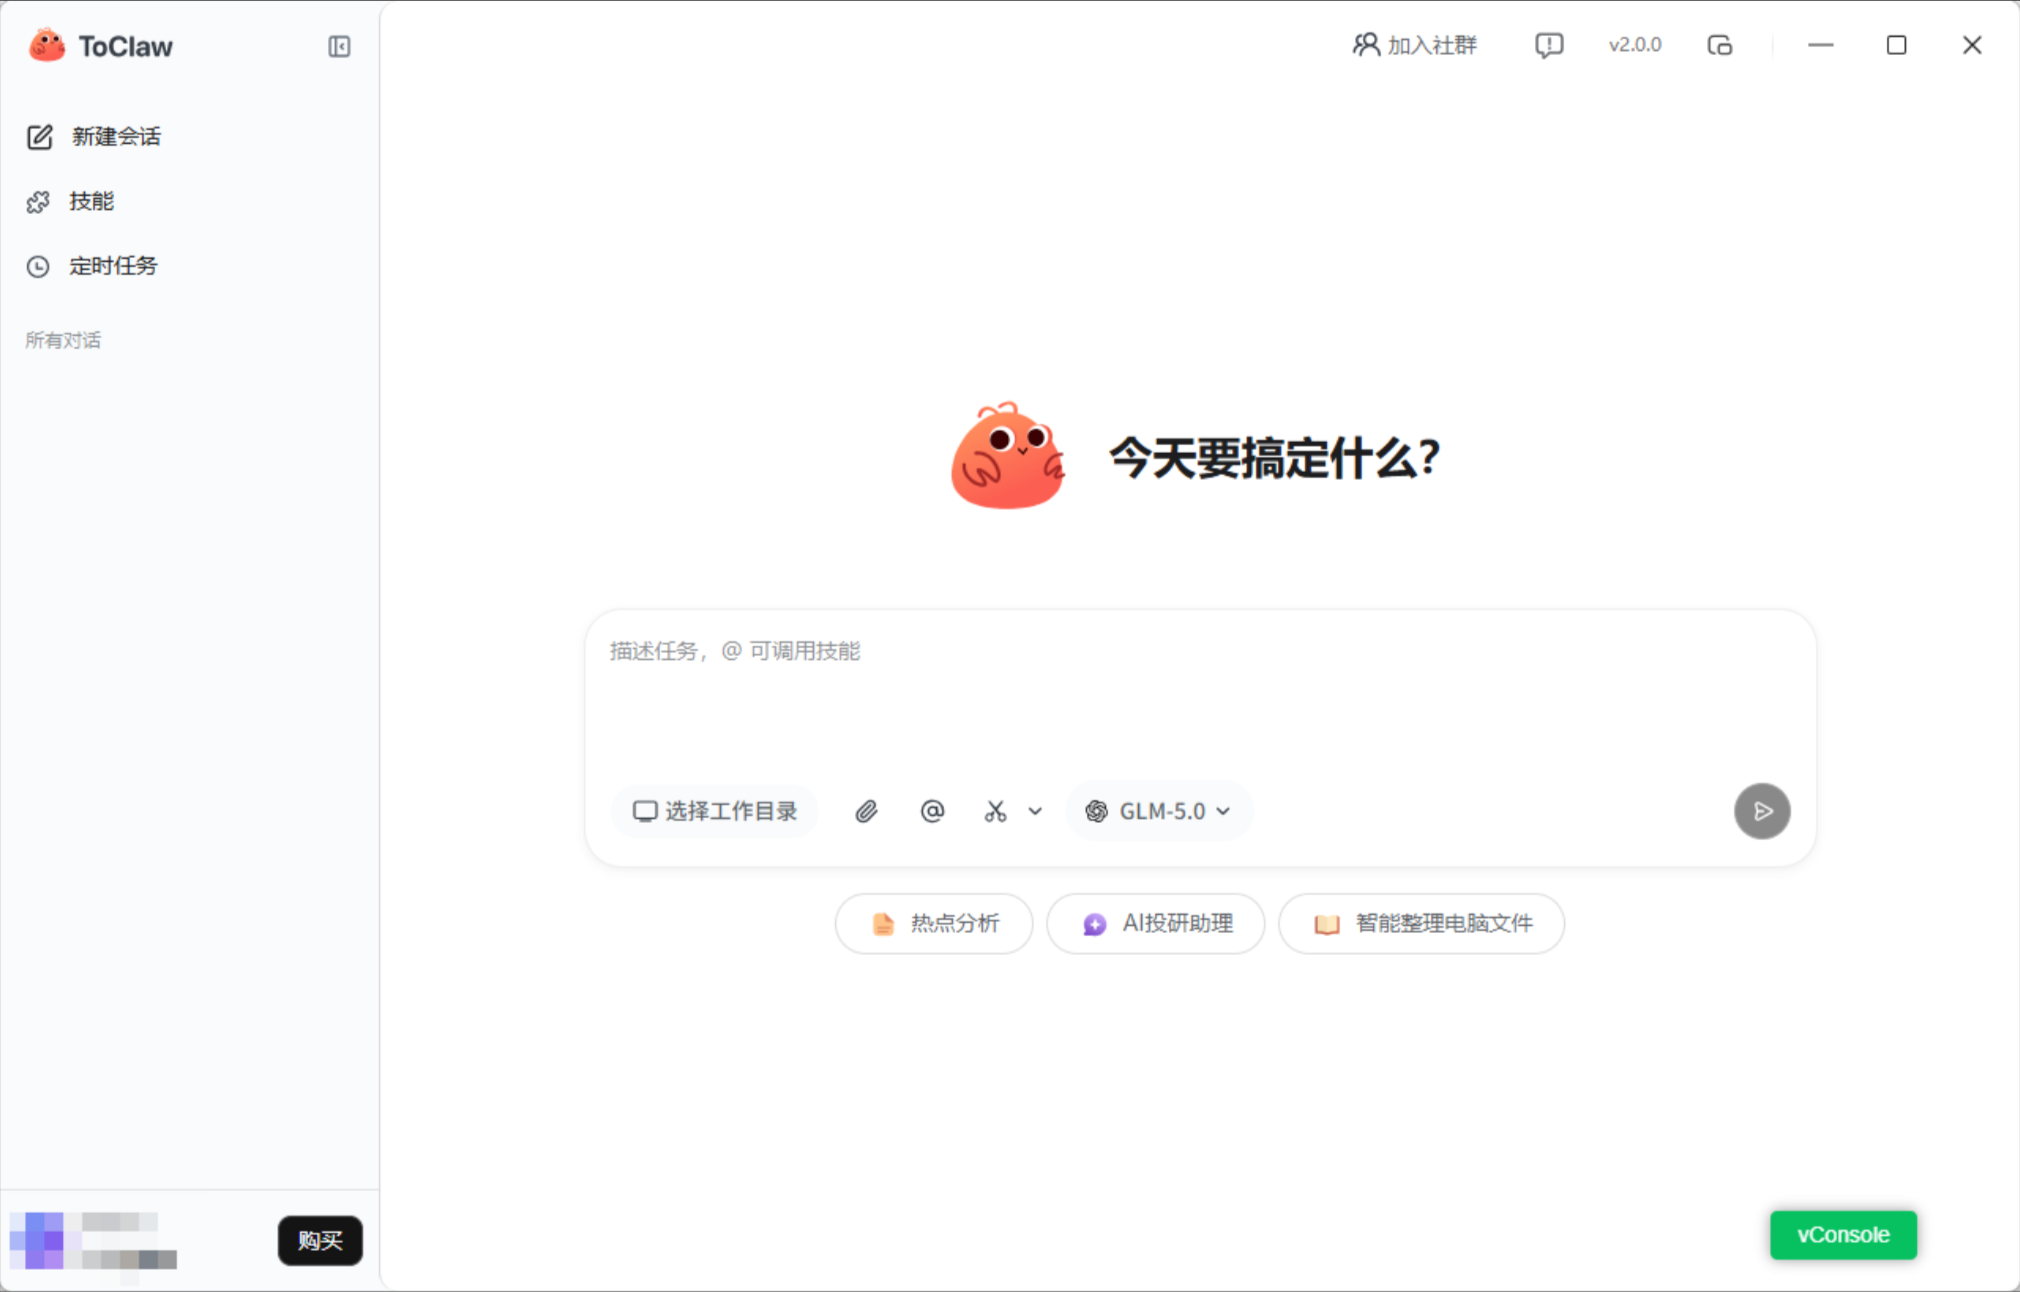The height and width of the screenshot is (1292, 2020).
Task: Select the 智能整理电脑文件 suggestion chip
Action: (1421, 923)
